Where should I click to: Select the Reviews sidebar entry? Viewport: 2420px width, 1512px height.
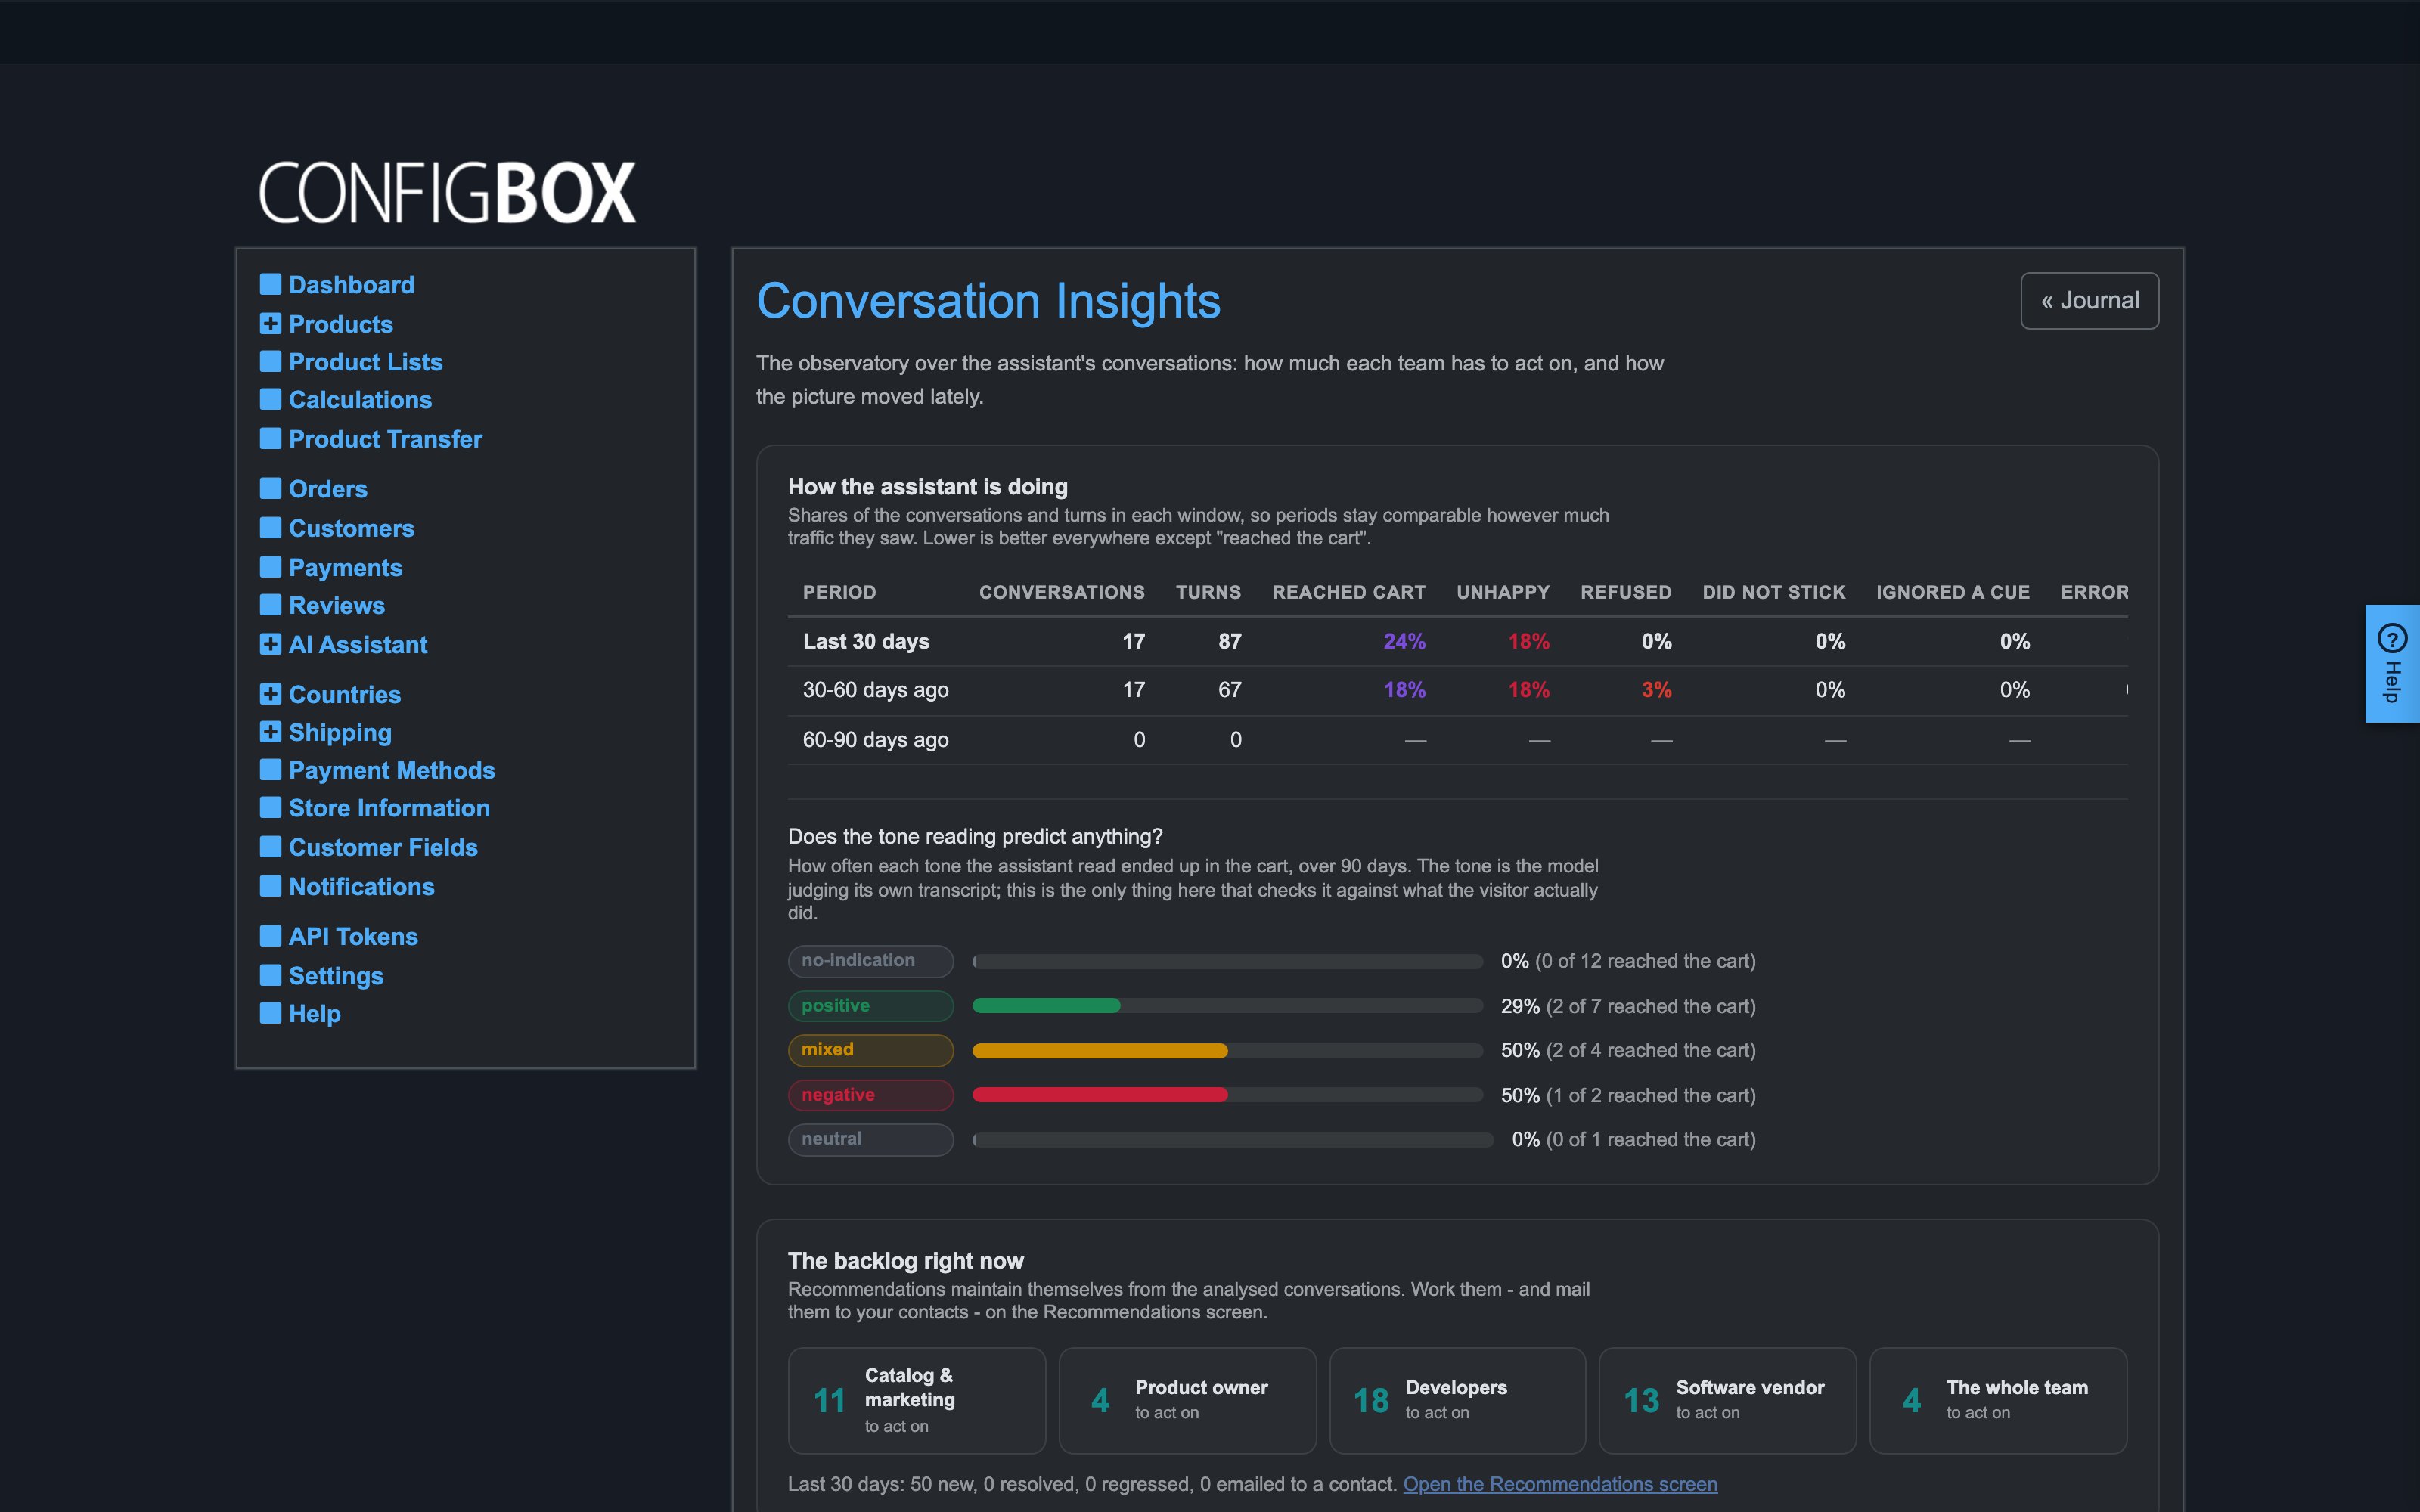[336, 606]
